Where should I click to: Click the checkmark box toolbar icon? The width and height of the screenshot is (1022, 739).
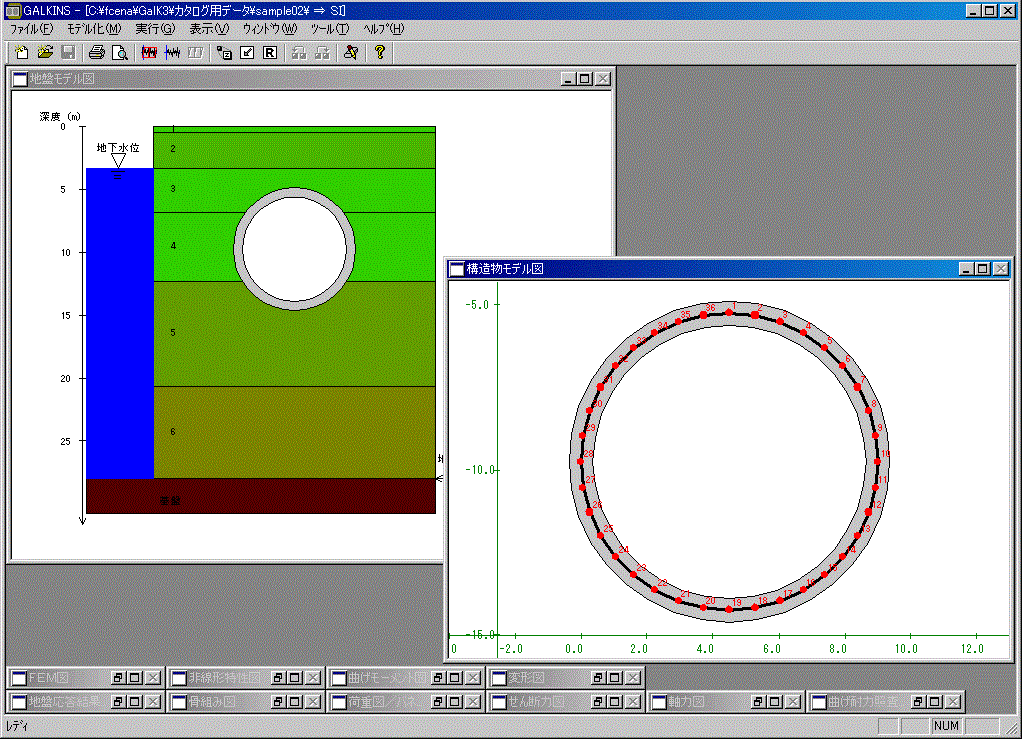click(x=247, y=52)
